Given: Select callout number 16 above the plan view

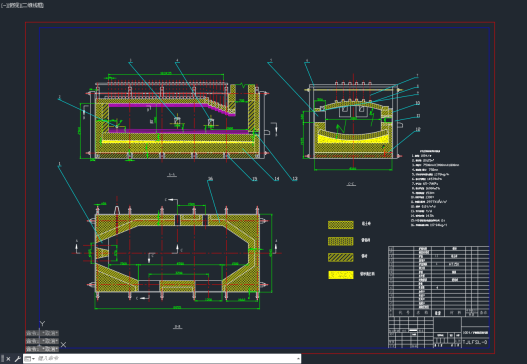Looking at the screenshot, I should (210, 179).
